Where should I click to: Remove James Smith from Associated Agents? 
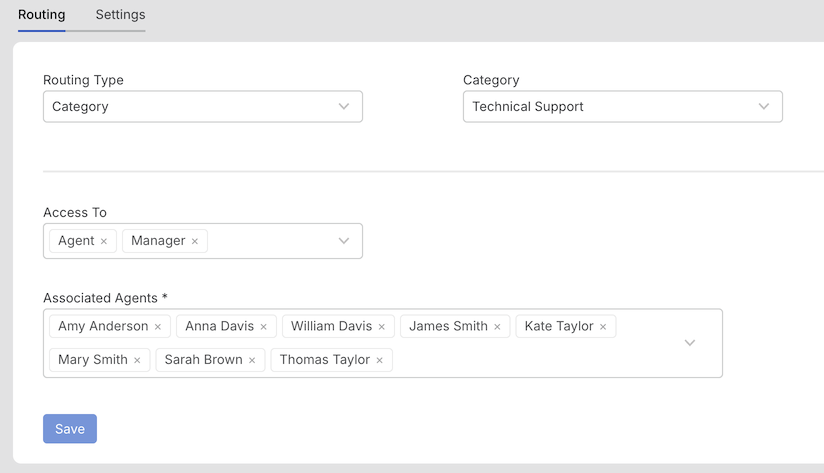[x=497, y=327]
